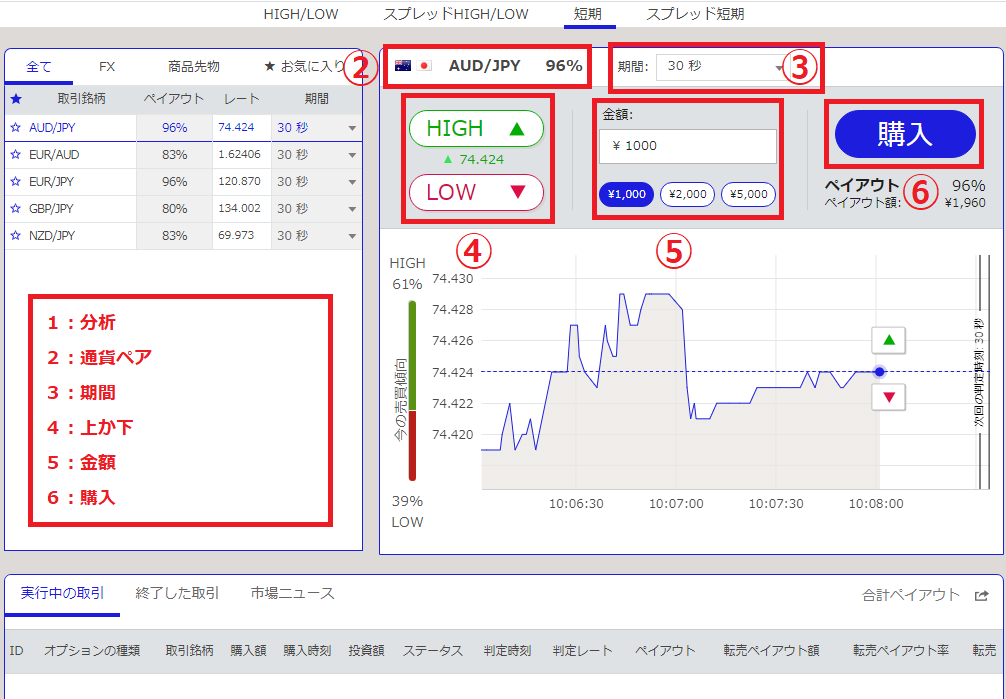Click the 転売ペイアウト額 column header
The width and height of the screenshot is (1006, 699).
tap(772, 651)
